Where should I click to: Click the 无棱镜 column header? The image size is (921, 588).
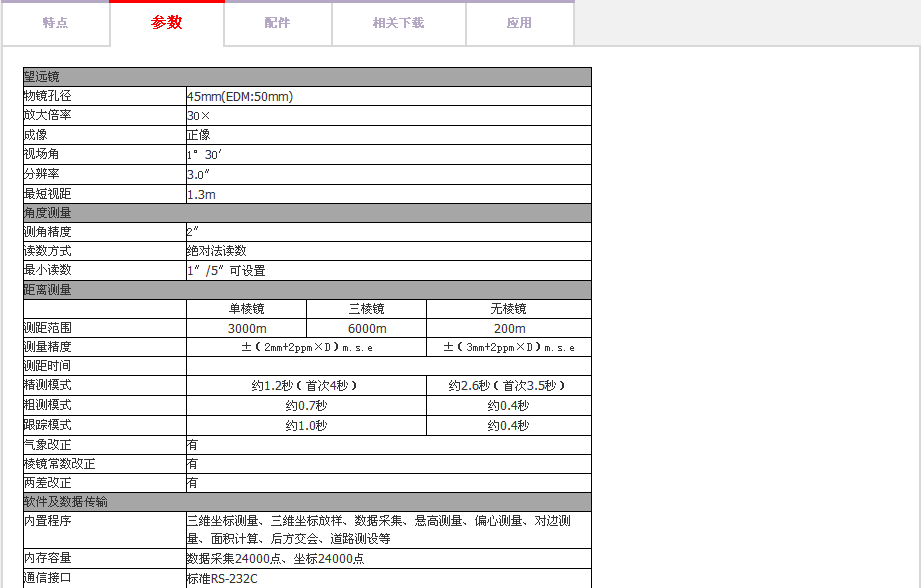pyautogui.click(x=508, y=309)
